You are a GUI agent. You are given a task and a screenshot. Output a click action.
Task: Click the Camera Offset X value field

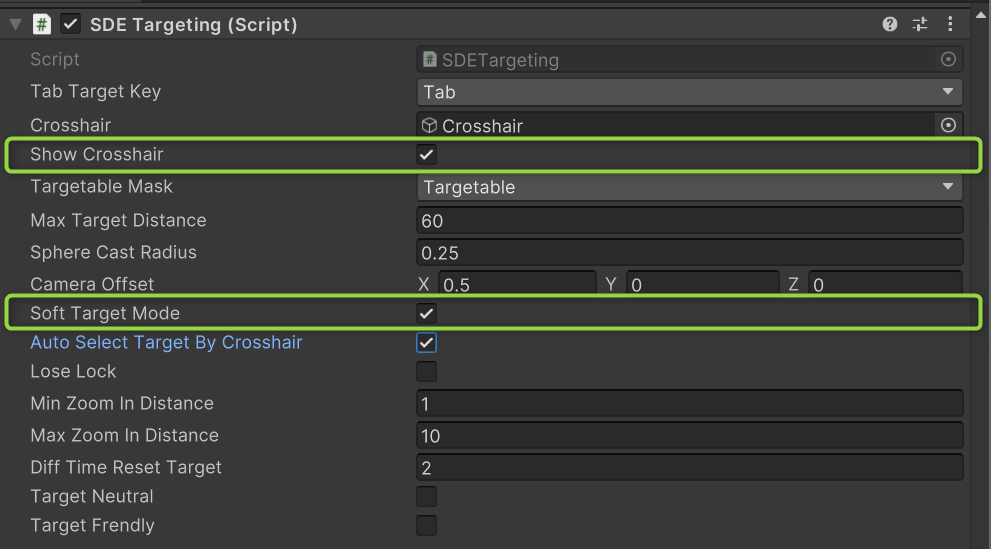pos(516,285)
